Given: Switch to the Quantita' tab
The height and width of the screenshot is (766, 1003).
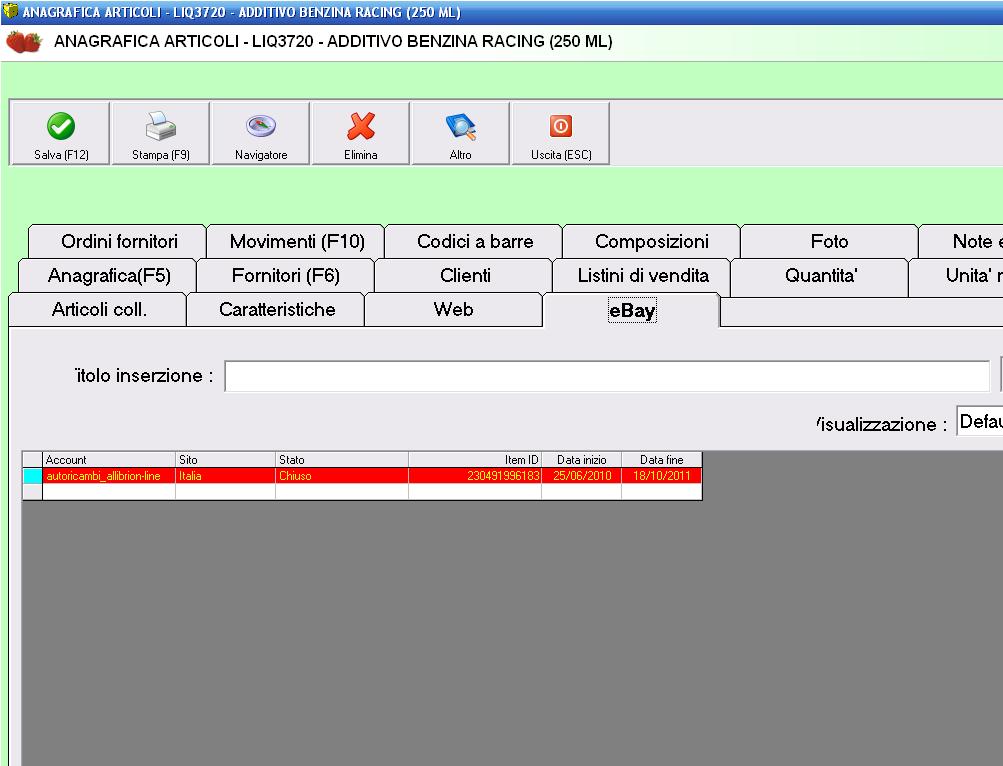Looking at the screenshot, I should 821,276.
